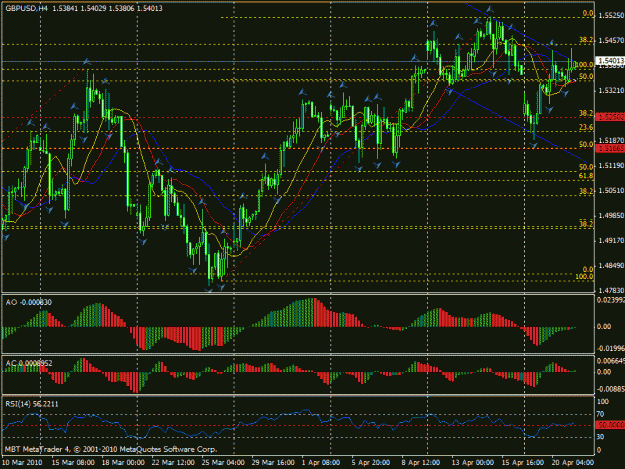625x469 pixels.
Task: Click the 10 Mar 2010 date label
Action: 22,463
